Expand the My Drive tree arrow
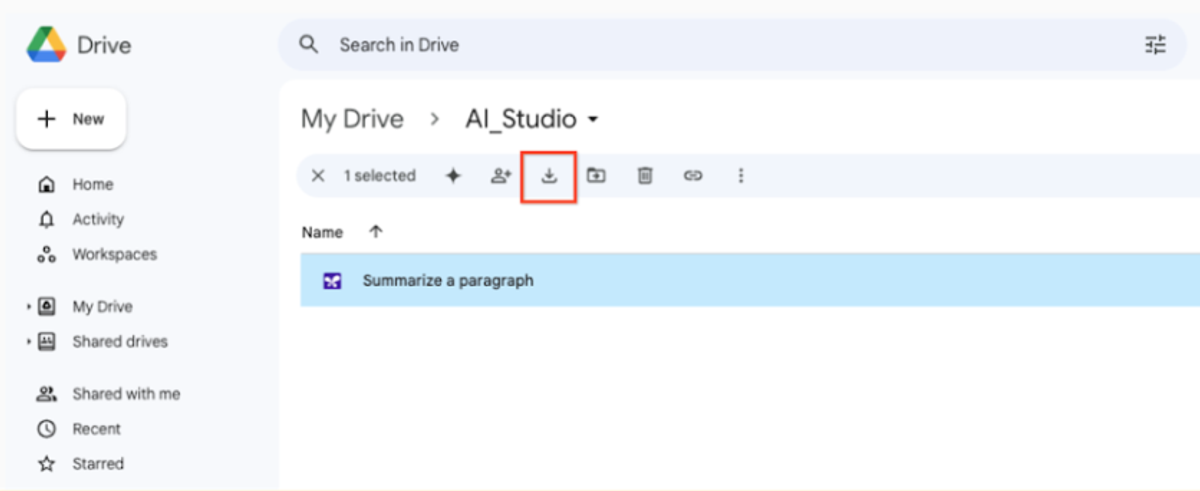 (28, 307)
